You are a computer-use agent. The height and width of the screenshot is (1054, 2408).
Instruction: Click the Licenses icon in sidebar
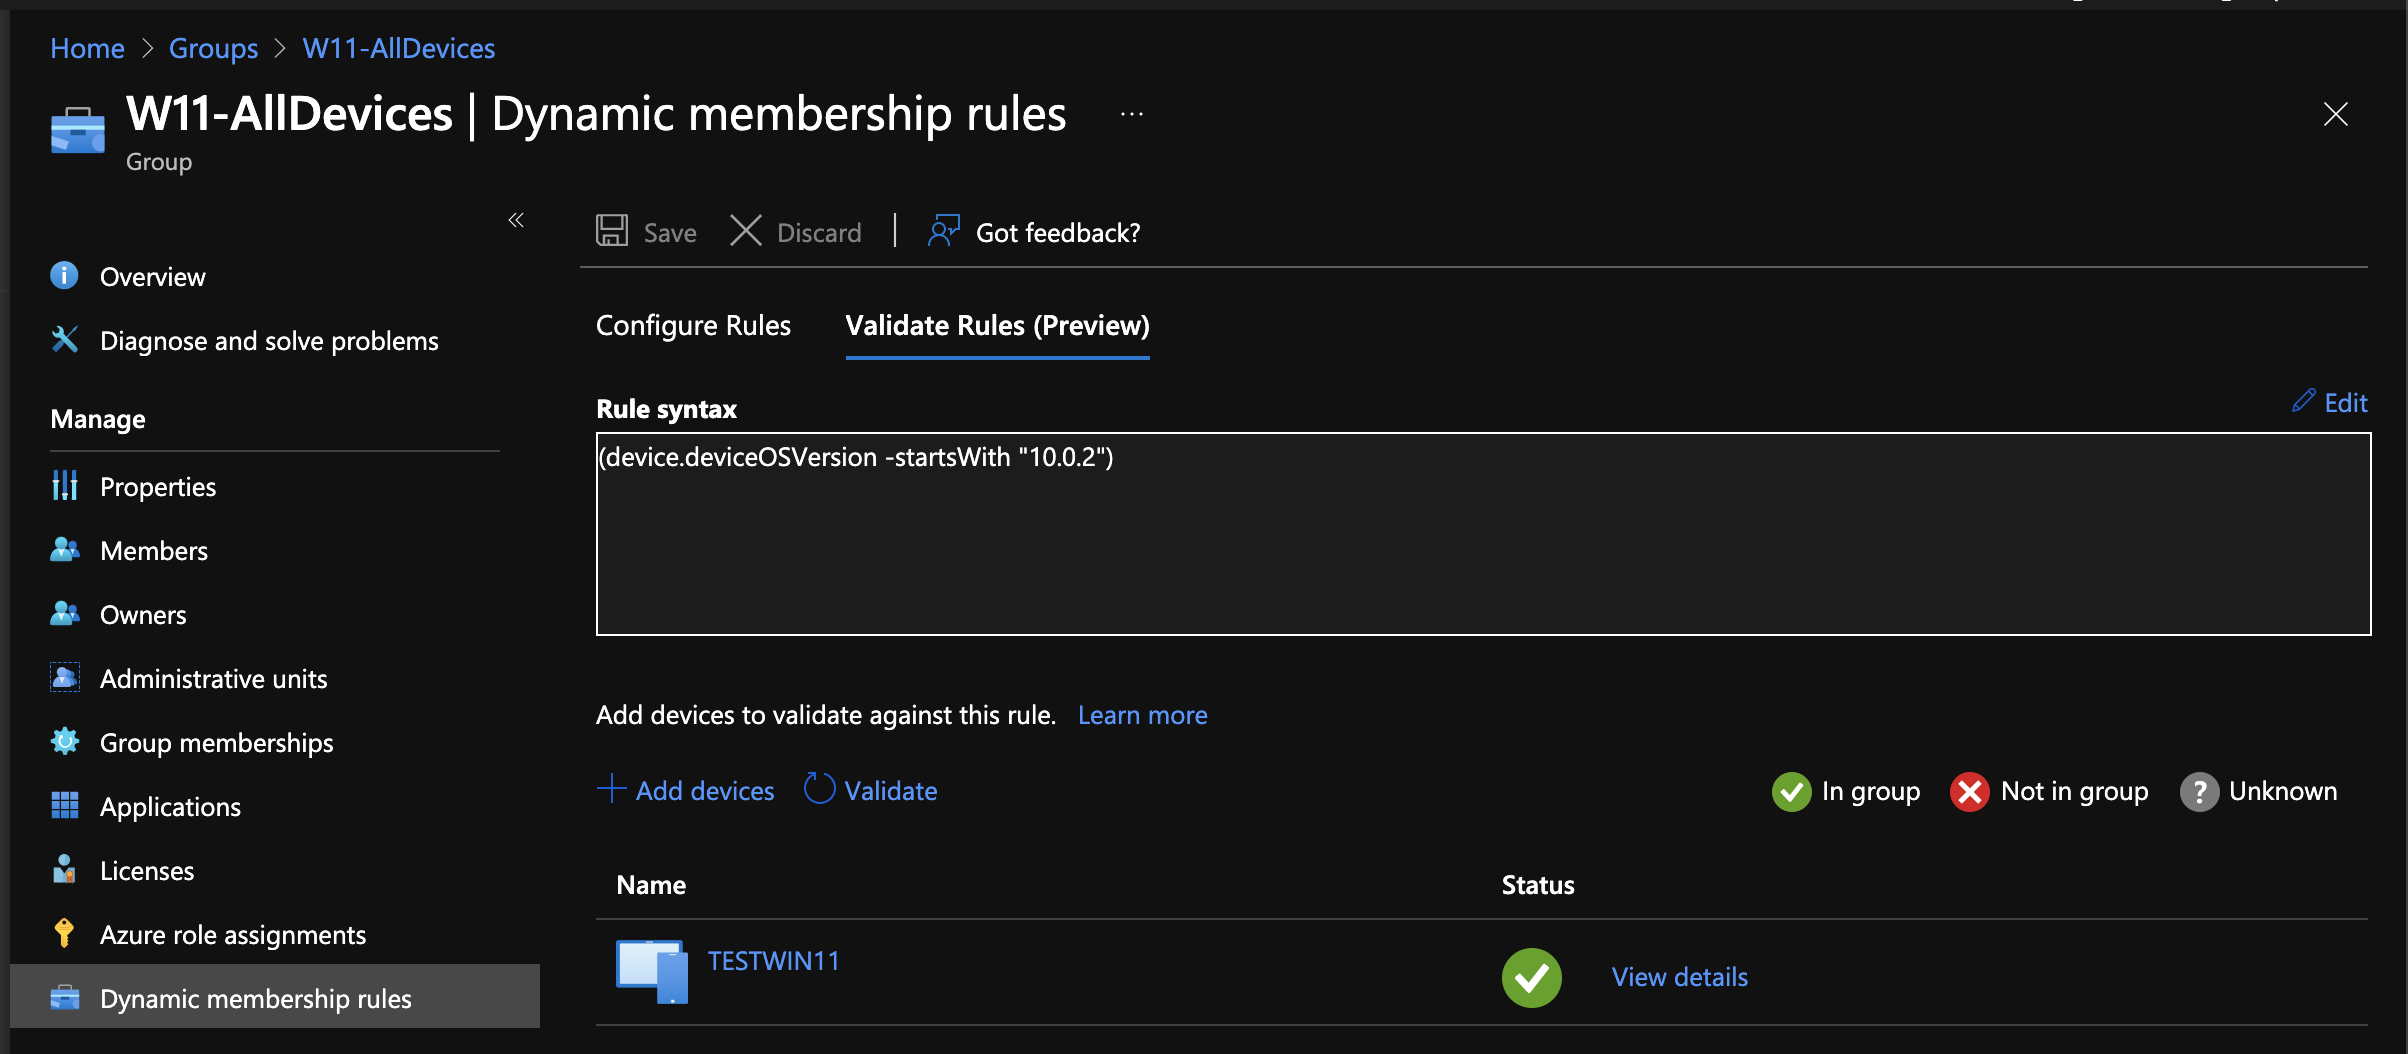click(64, 870)
